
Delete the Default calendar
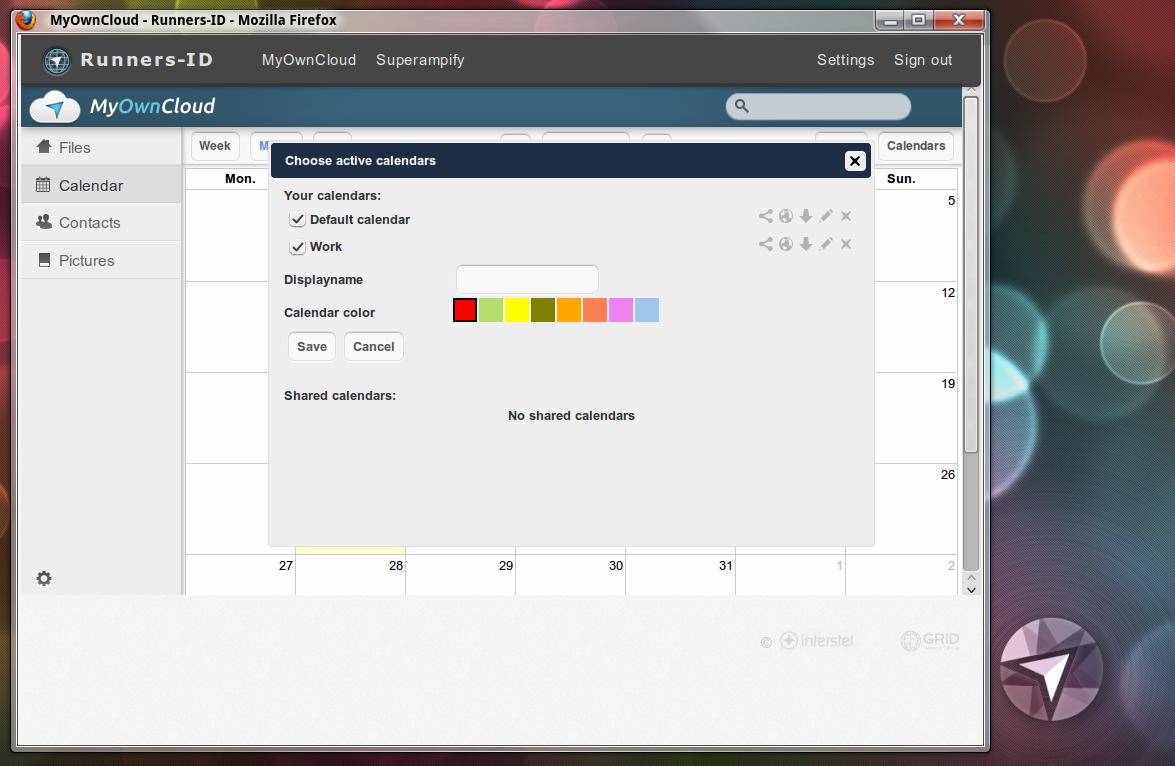point(846,217)
